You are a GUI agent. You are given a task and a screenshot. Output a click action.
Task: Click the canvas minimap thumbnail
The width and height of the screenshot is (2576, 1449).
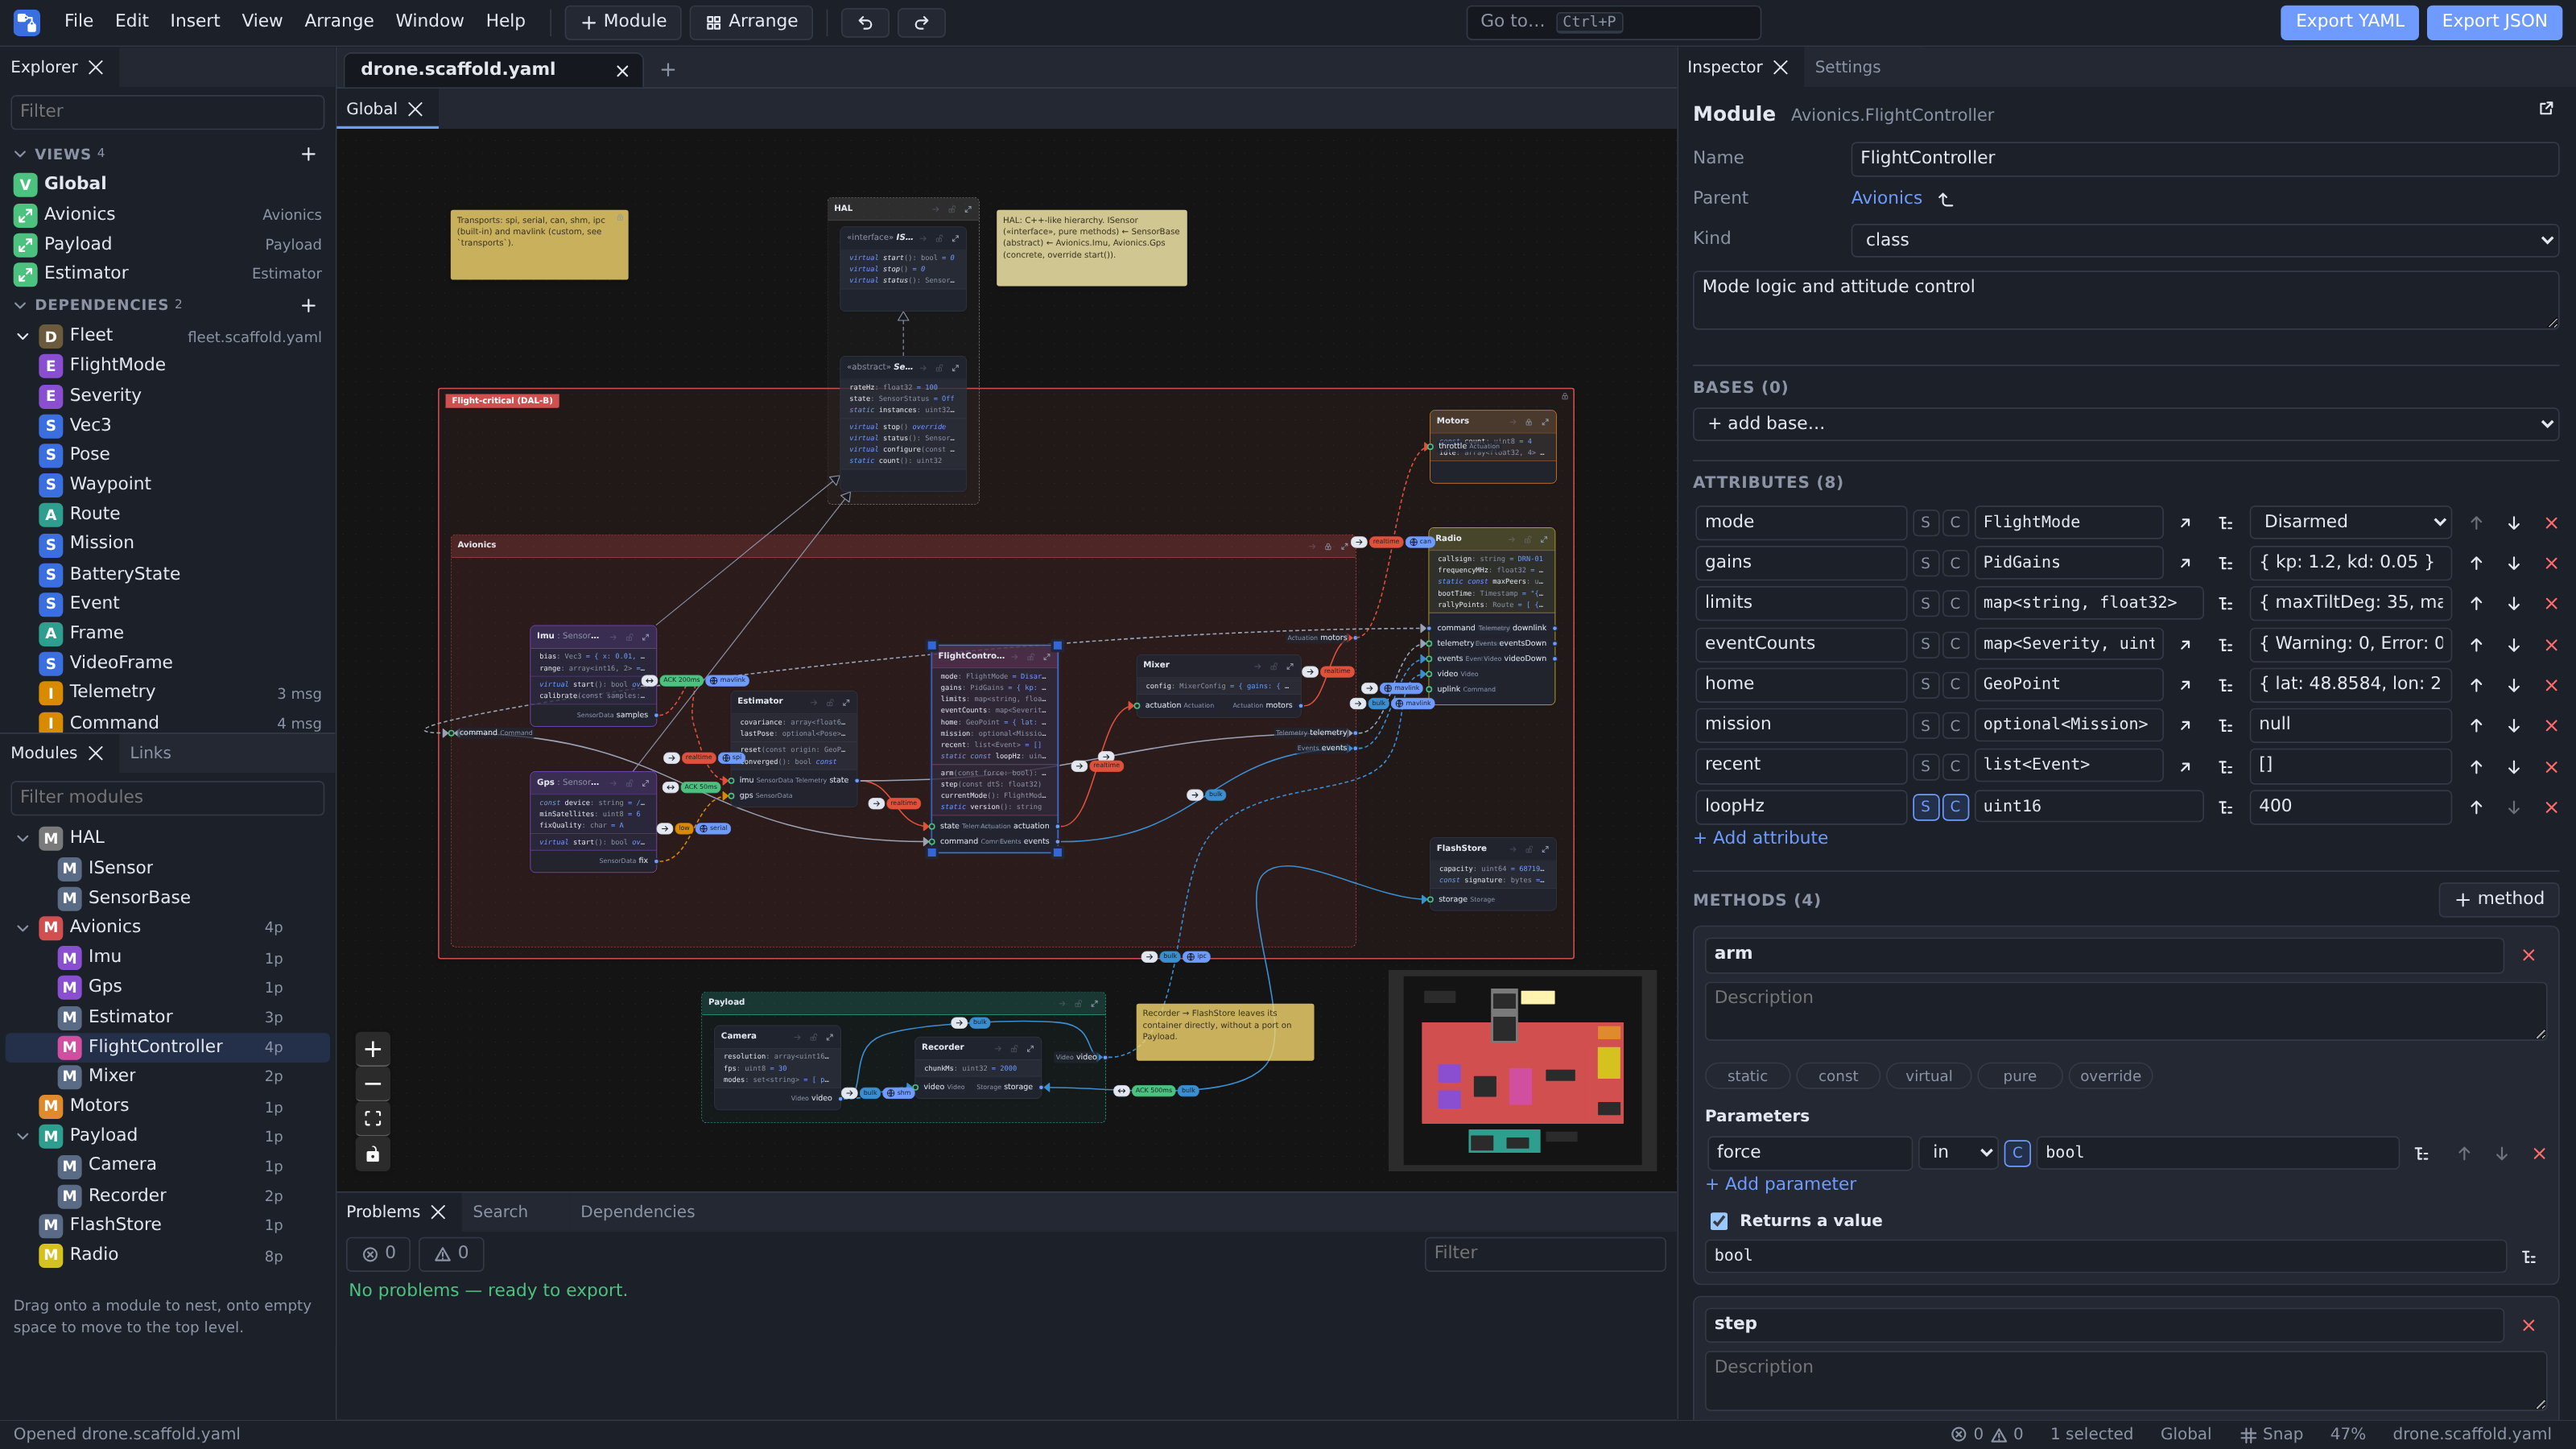coord(1522,1070)
